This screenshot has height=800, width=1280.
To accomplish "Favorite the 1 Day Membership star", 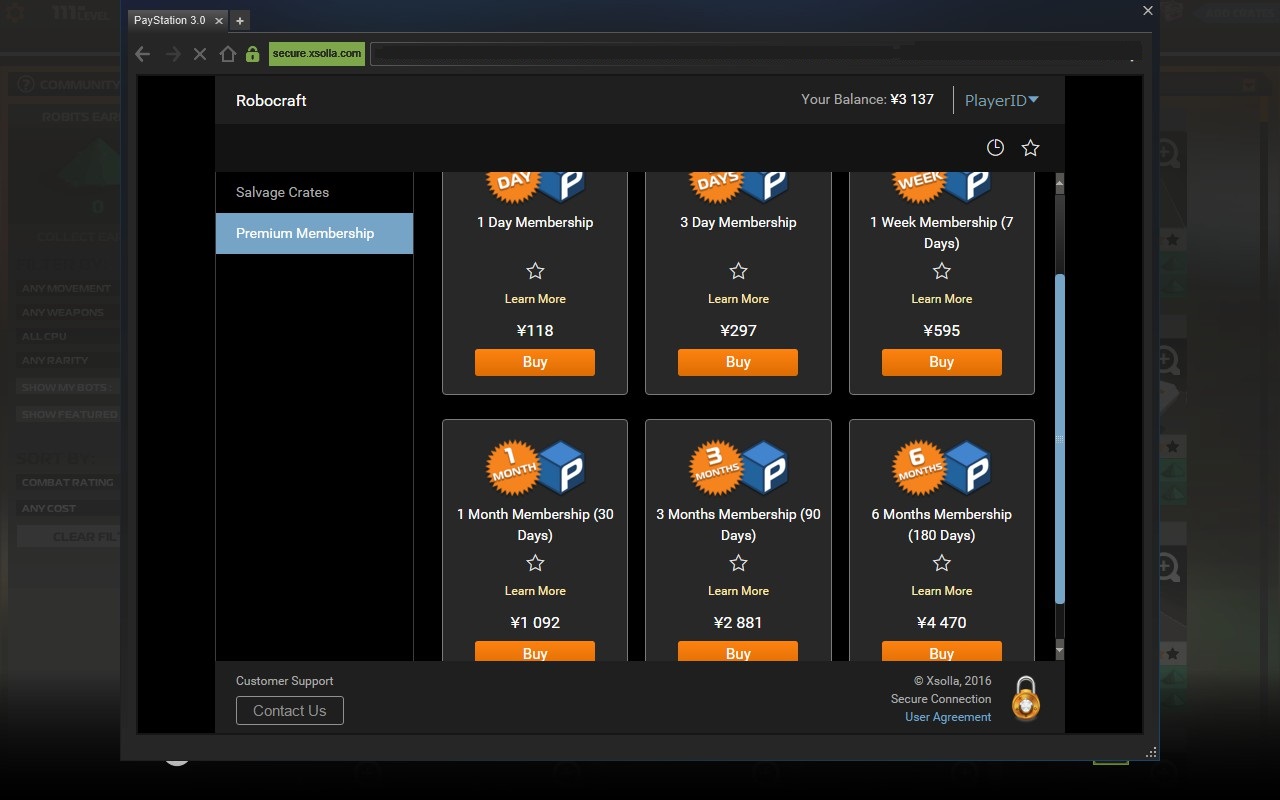I will pos(535,271).
